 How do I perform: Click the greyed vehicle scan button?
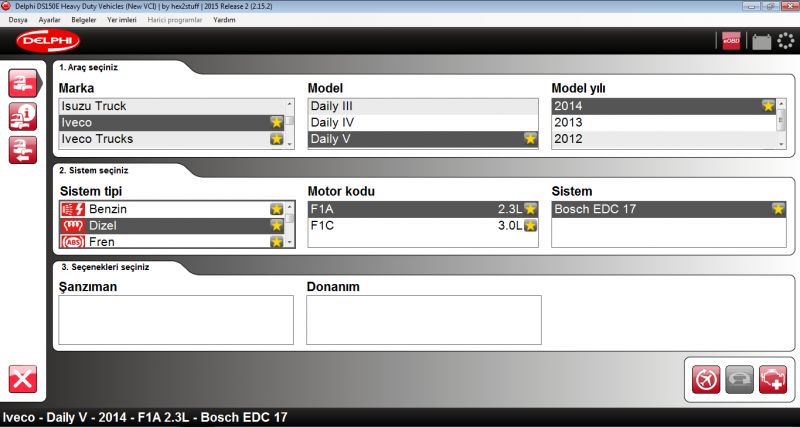(739, 380)
